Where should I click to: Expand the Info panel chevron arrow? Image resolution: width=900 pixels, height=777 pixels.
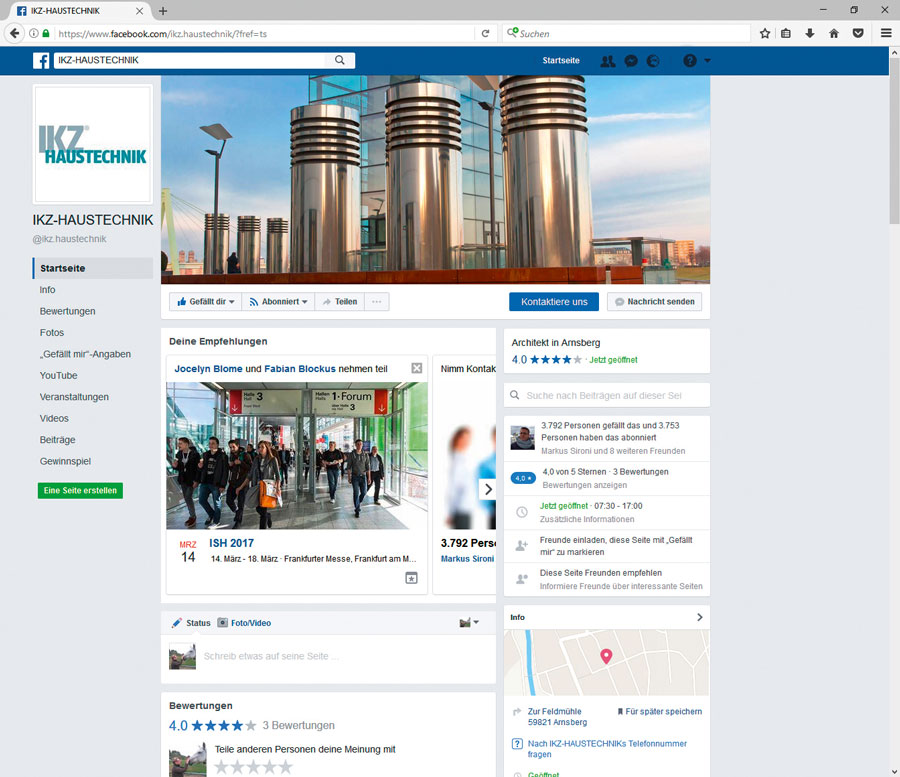point(700,617)
